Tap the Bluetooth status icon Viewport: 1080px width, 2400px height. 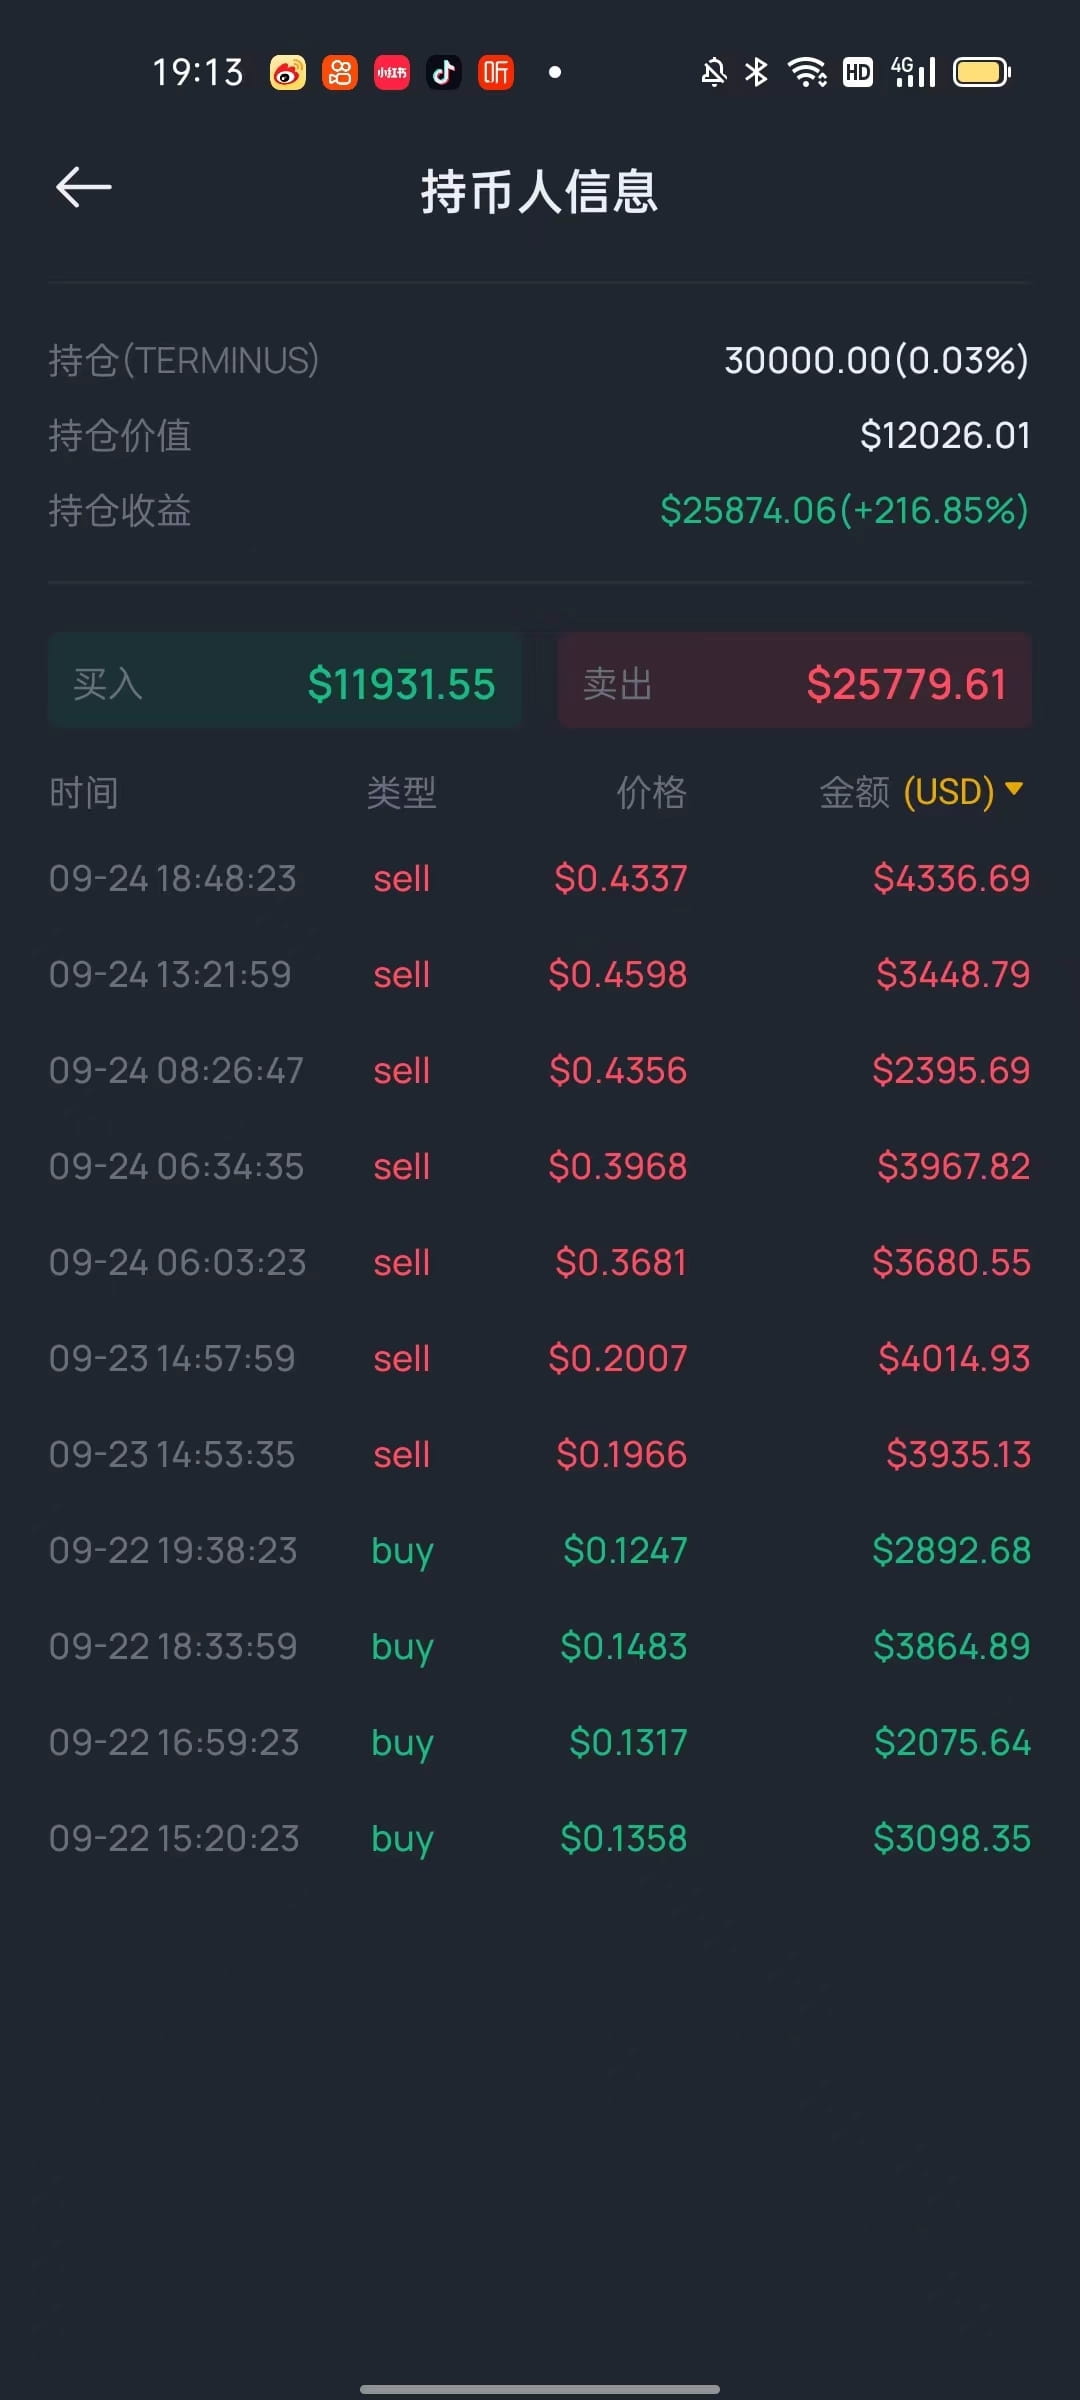coord(757,72)
